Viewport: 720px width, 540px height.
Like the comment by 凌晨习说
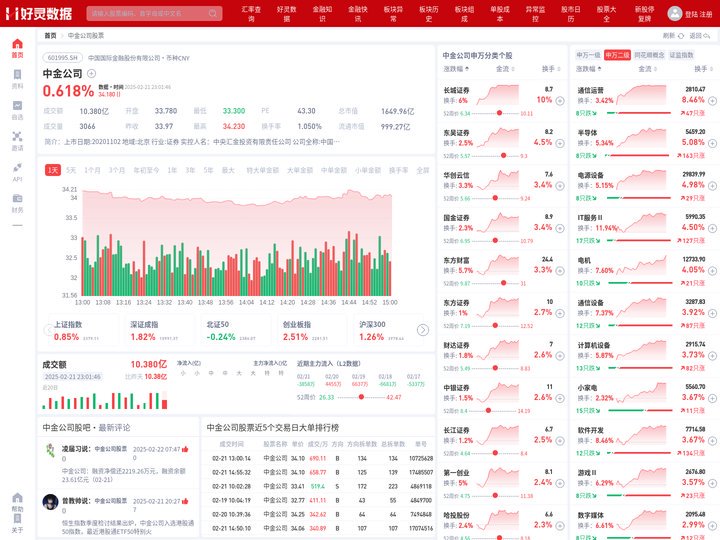[185, 449]
